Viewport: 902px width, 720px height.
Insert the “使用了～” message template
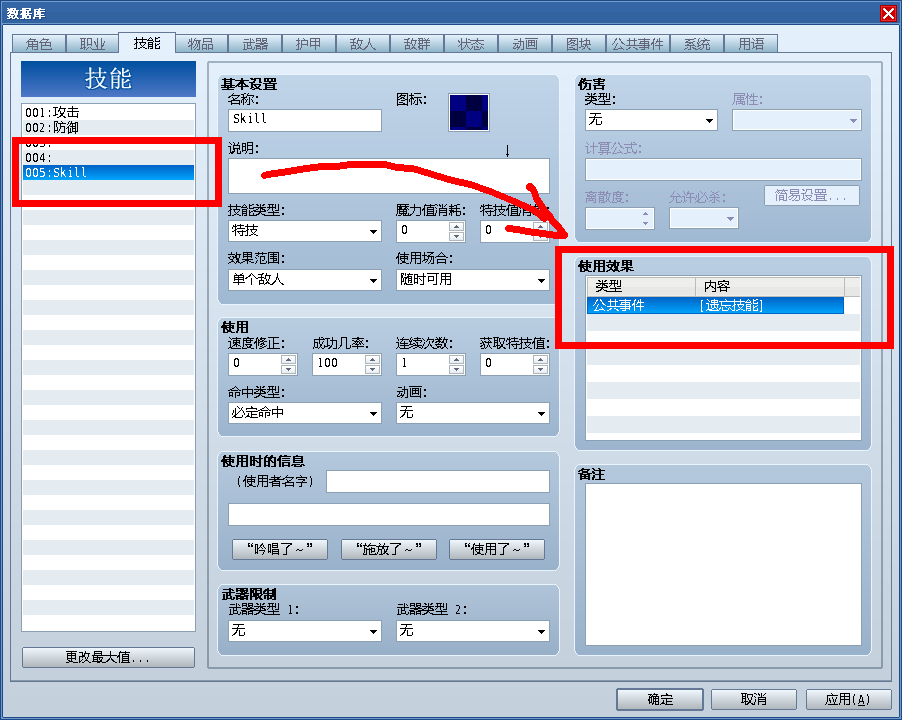[x=497, y=549]
